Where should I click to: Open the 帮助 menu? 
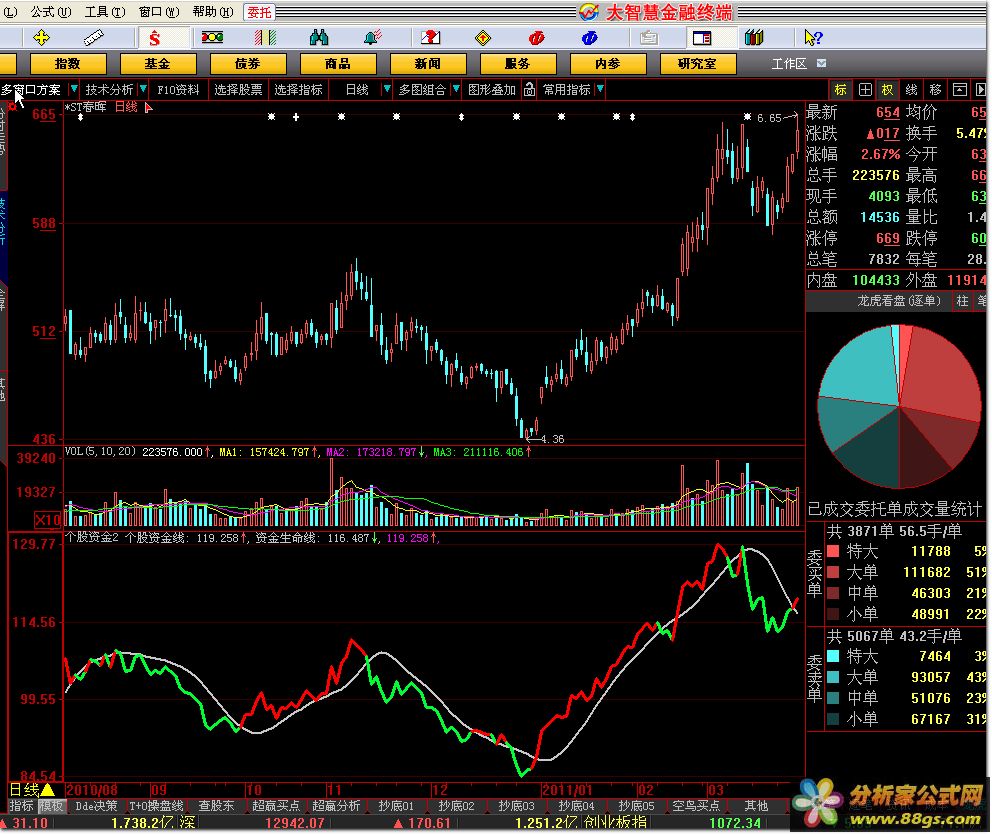tap(213, 12)
